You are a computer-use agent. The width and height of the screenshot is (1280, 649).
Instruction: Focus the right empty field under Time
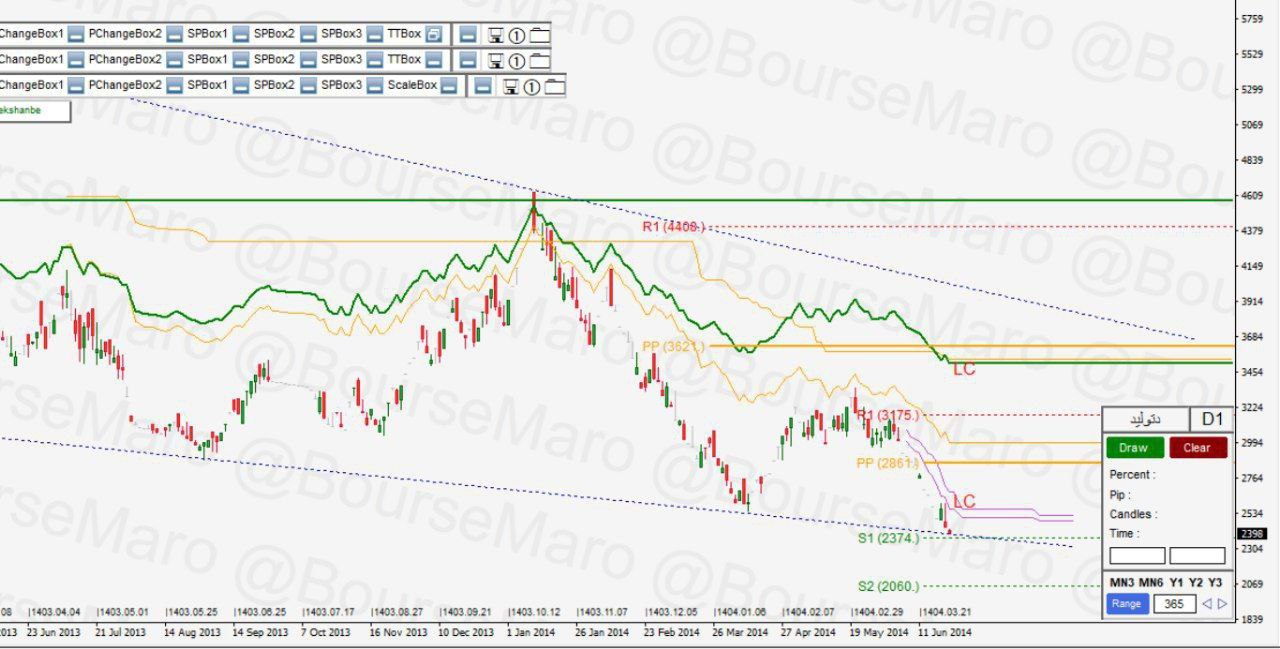1197,556
